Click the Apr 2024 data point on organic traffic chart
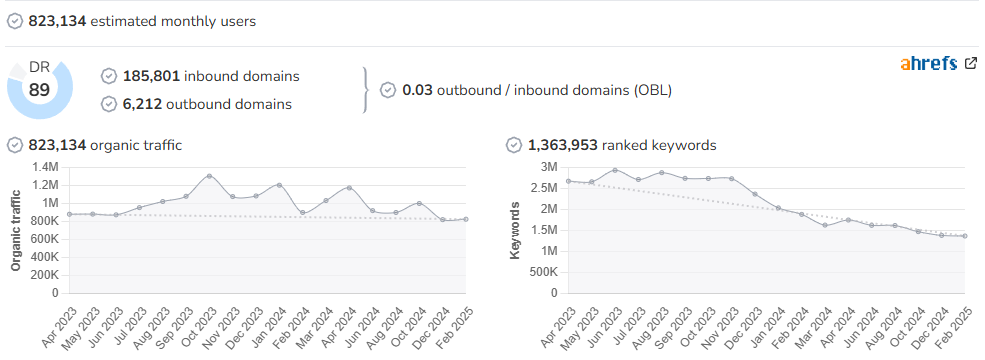The image size is (985, 360). 349,187
